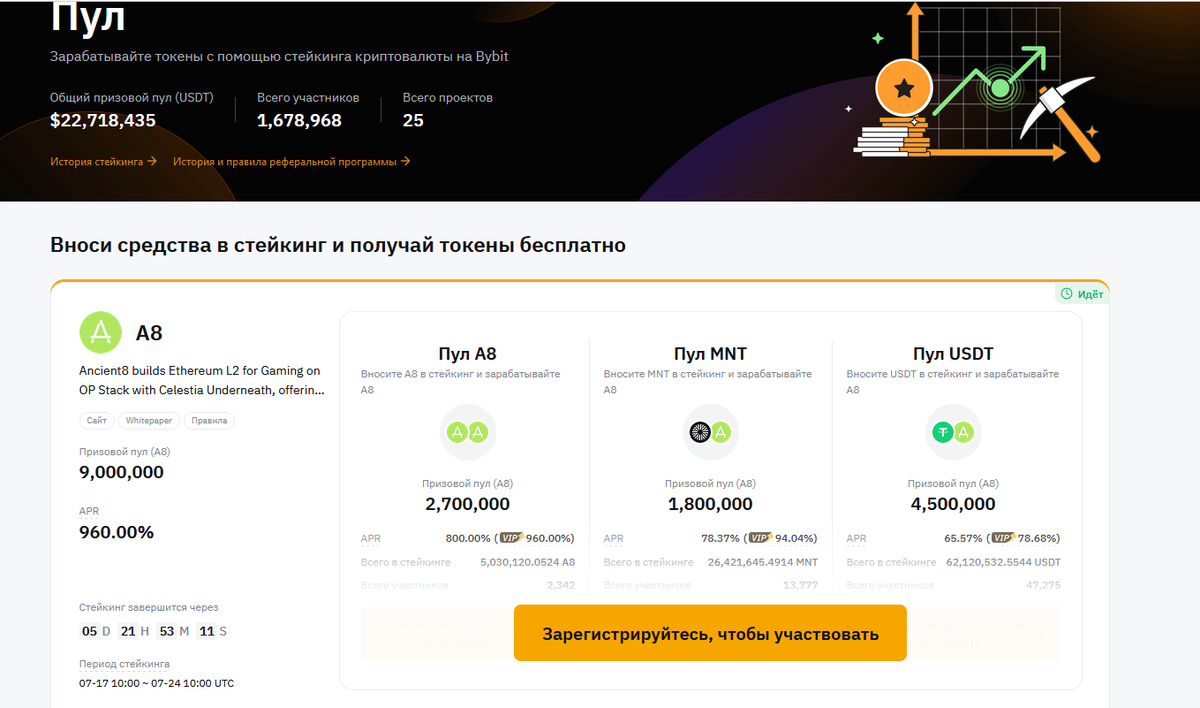The width and height of the screenshot is (1200, 708).
Task: Click the Всего проектов value 25
Action: click(x=413, y=121)
